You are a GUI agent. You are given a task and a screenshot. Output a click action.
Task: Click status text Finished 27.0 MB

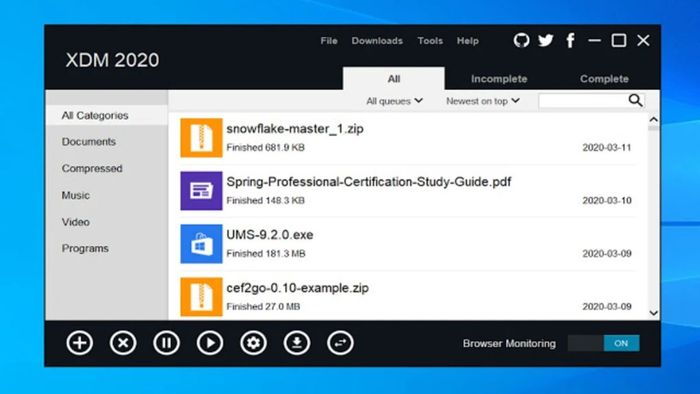(x=263, y=307)
